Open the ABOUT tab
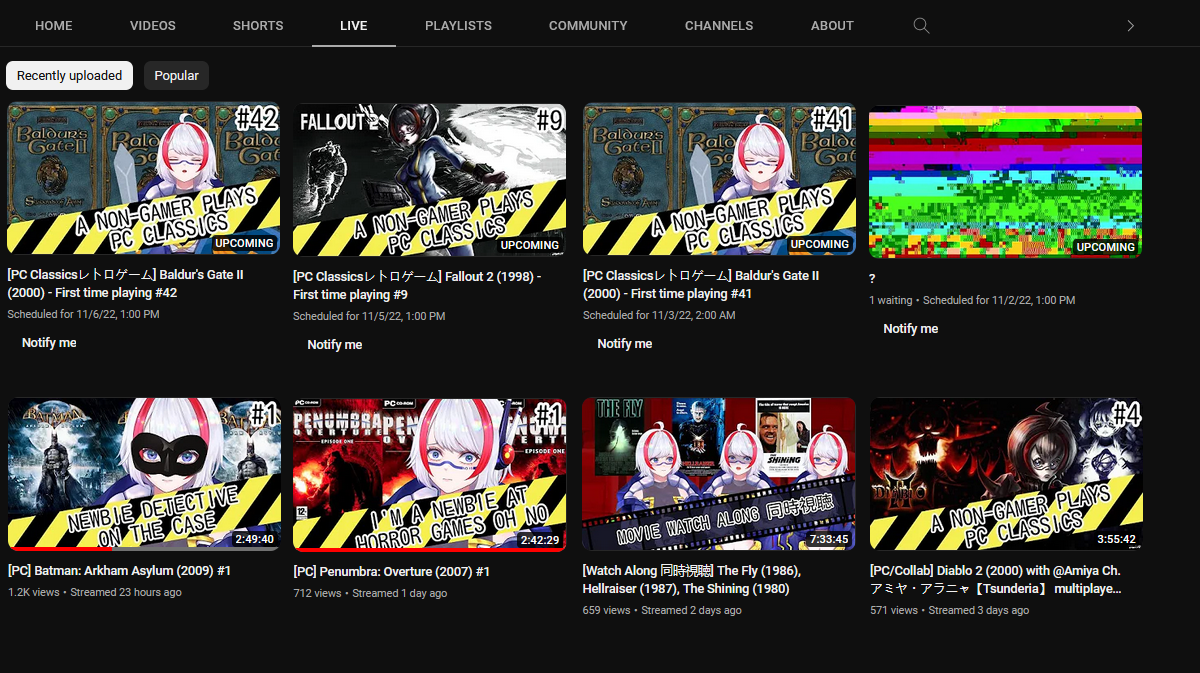This screenshot has height=673, width=1200. pyautogui.click(x=832, y=25)
